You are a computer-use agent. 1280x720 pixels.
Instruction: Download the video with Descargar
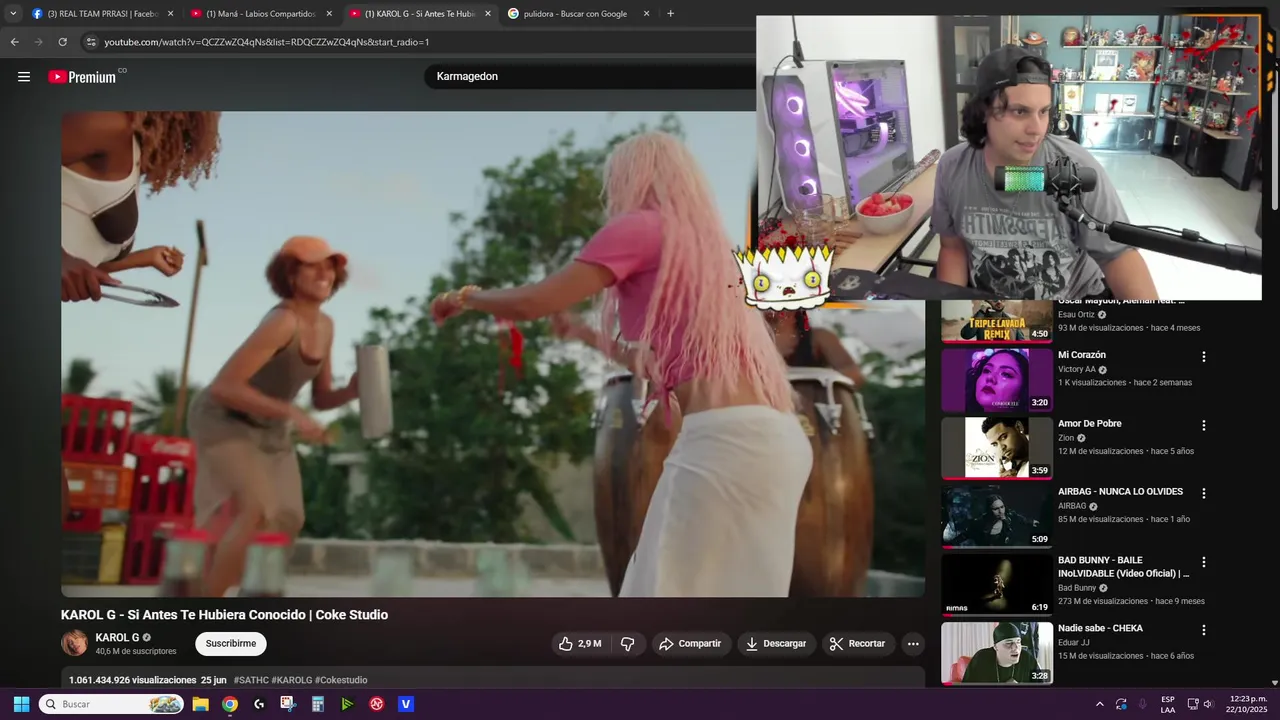pos(775,644)
